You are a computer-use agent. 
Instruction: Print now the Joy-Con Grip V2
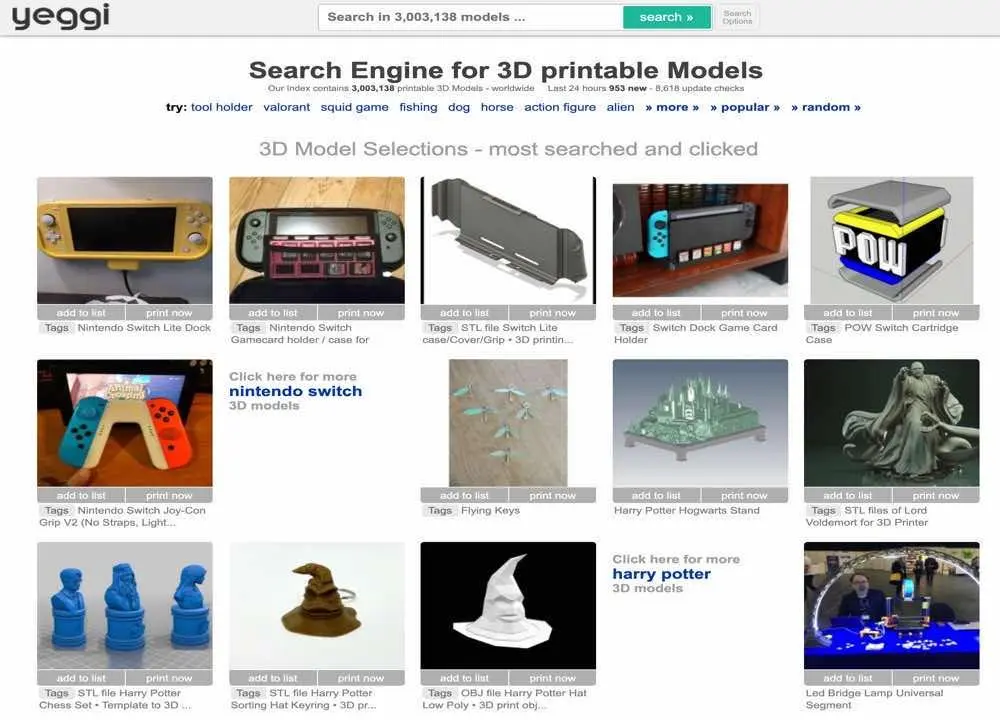169,496
